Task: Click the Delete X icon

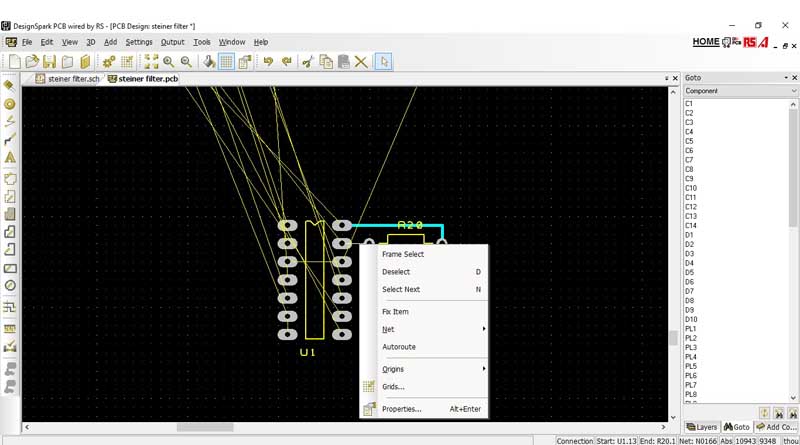Action: tap(361, 62)
